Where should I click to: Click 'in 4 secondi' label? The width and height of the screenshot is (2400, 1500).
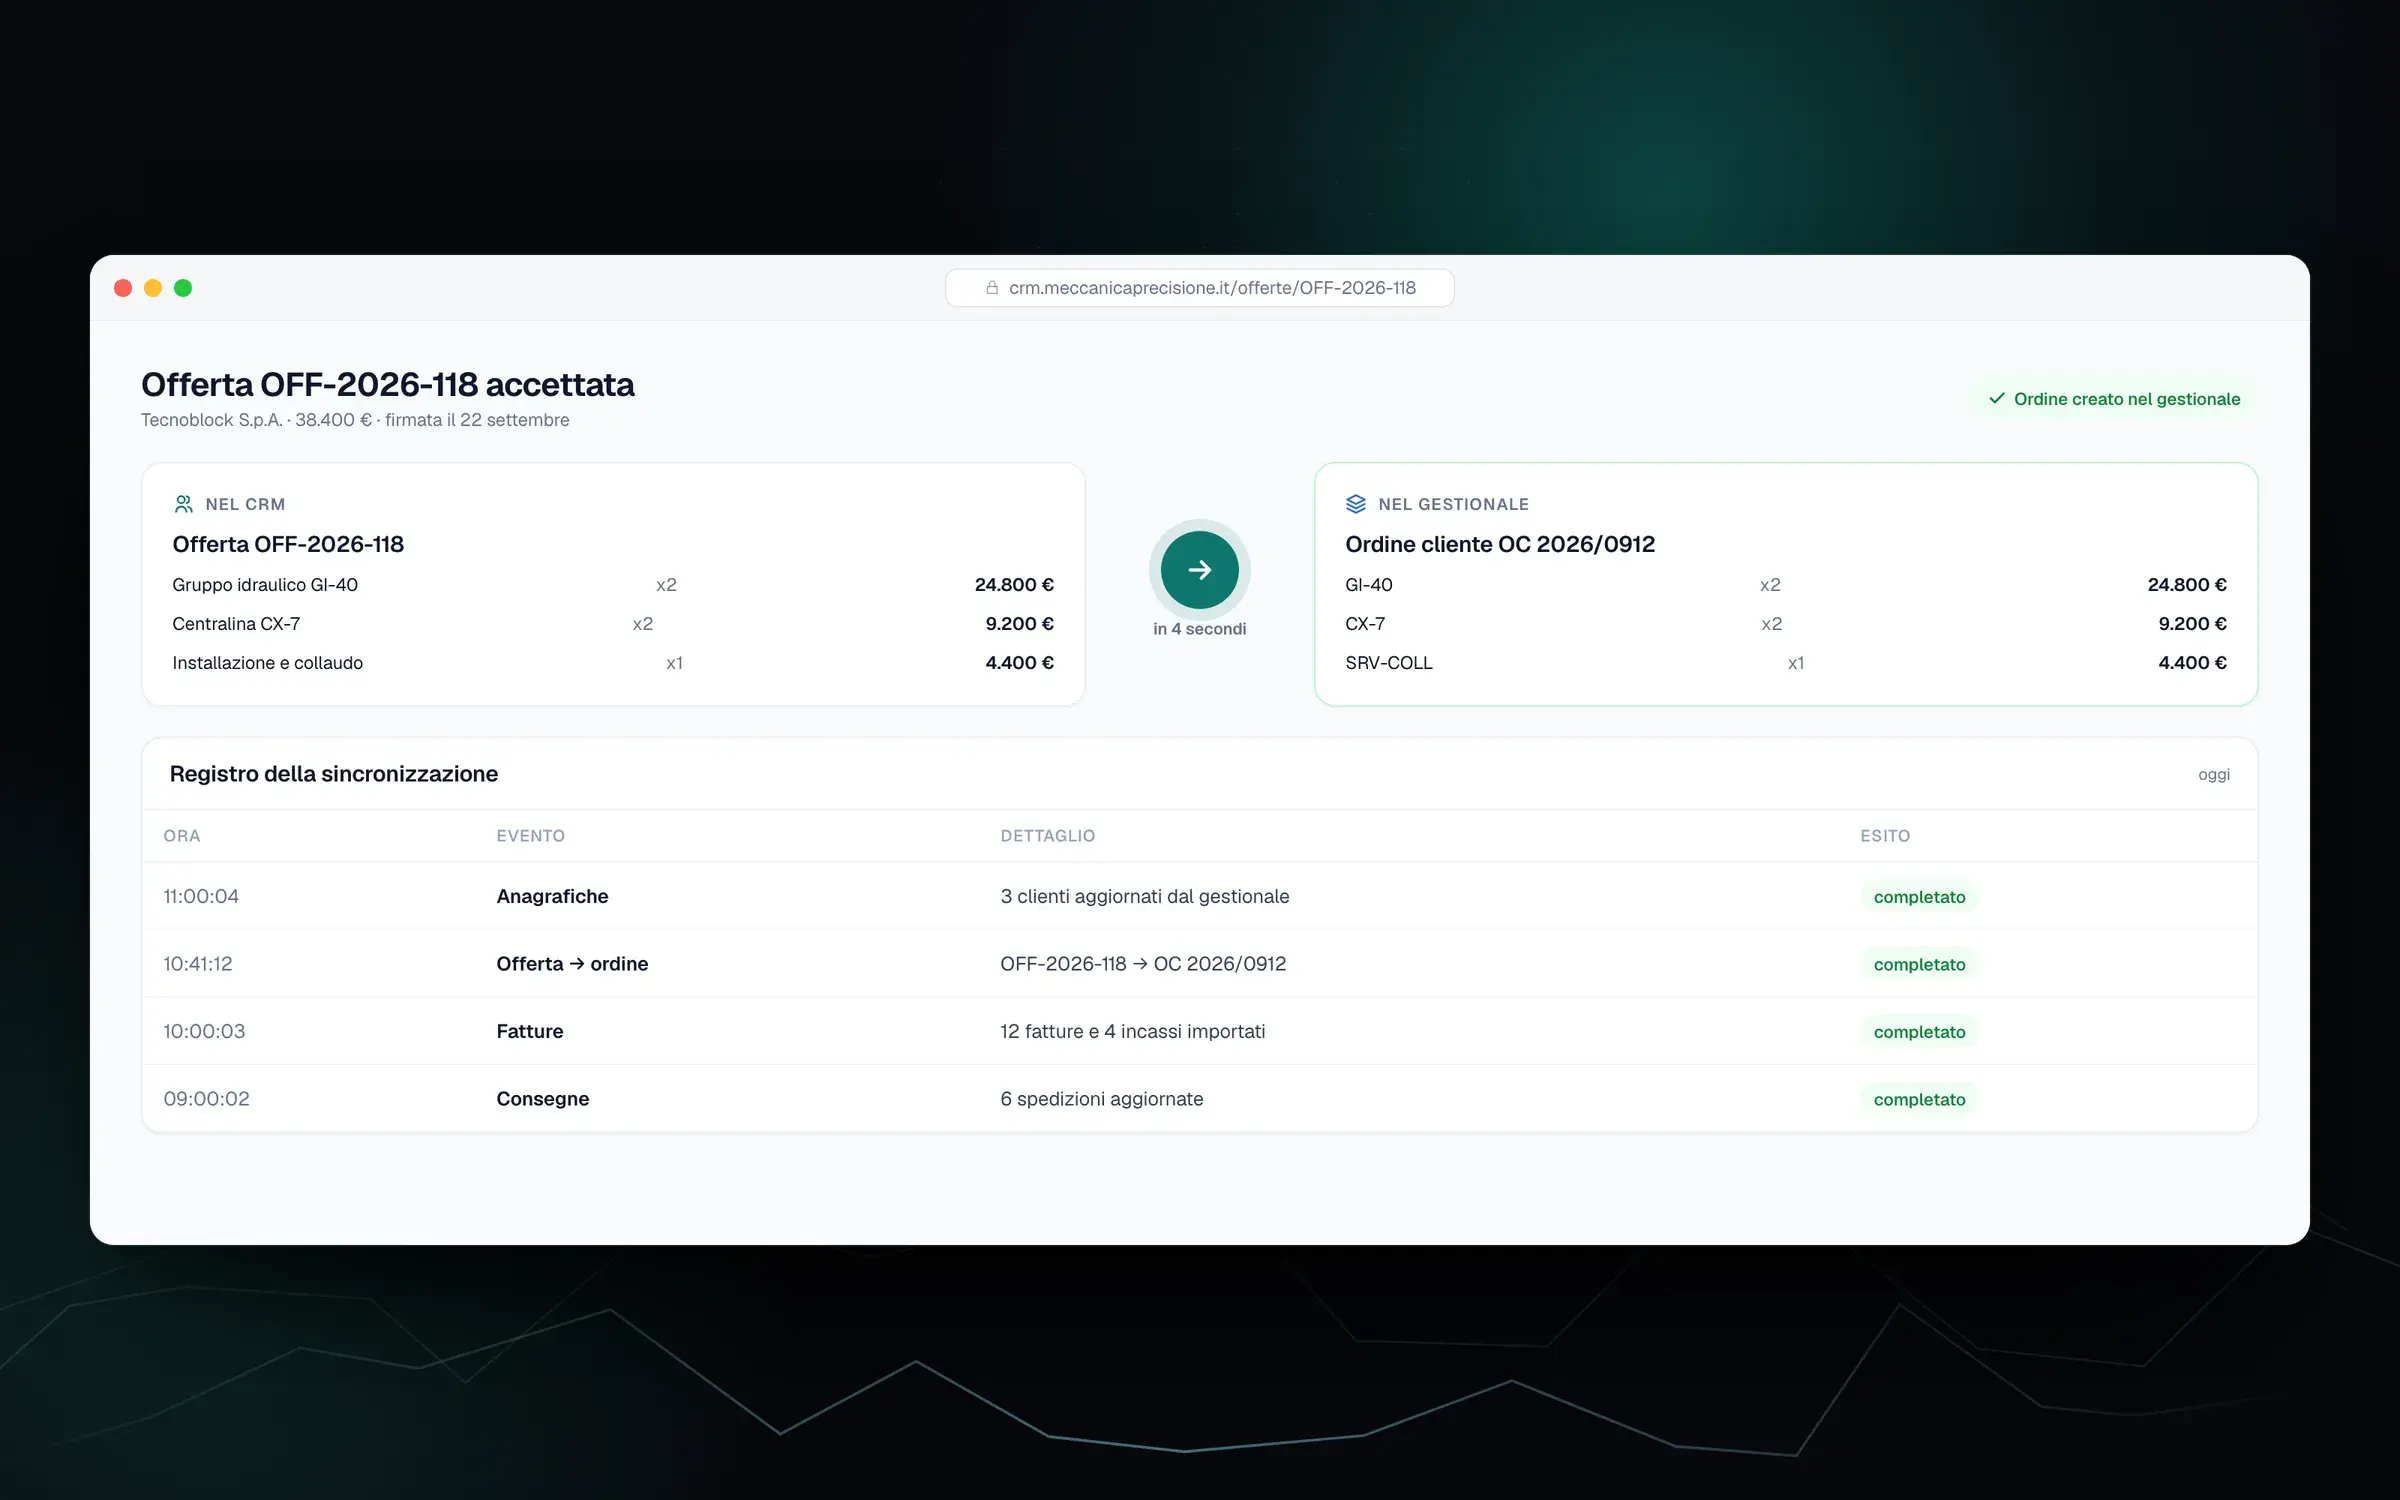(1199, 629)
